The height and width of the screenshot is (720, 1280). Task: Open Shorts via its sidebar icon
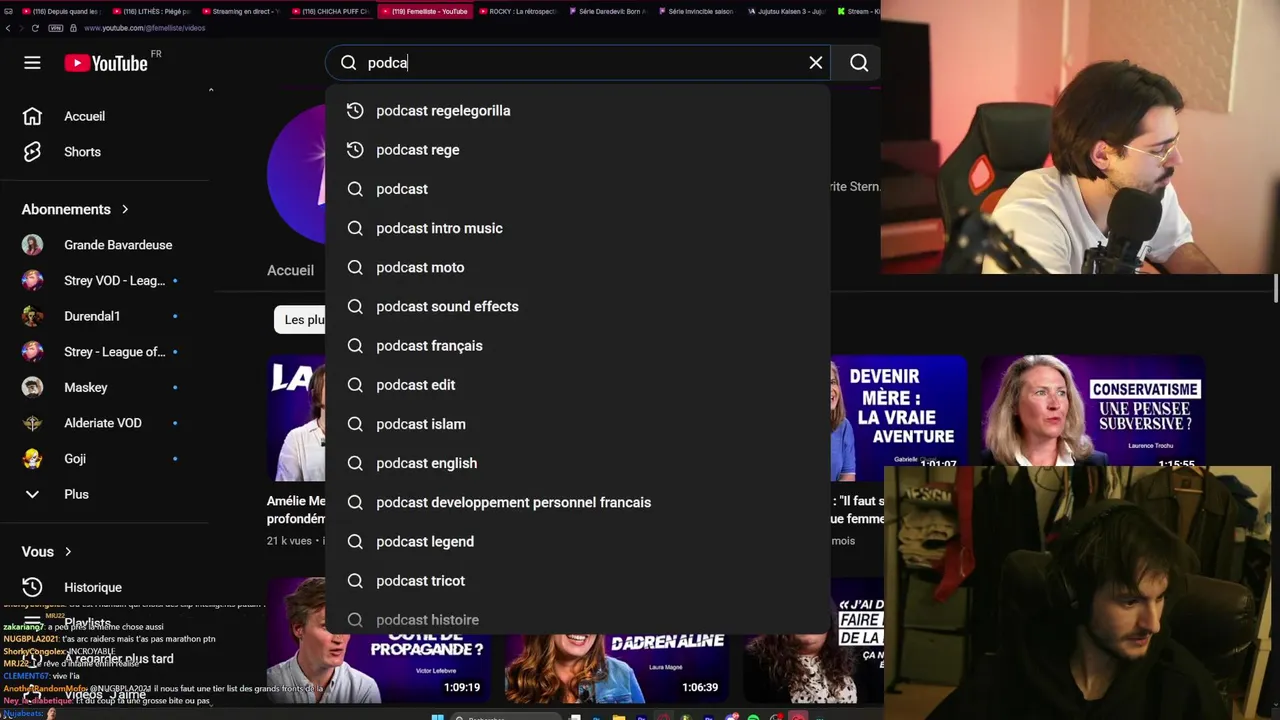tap(32, 152)
